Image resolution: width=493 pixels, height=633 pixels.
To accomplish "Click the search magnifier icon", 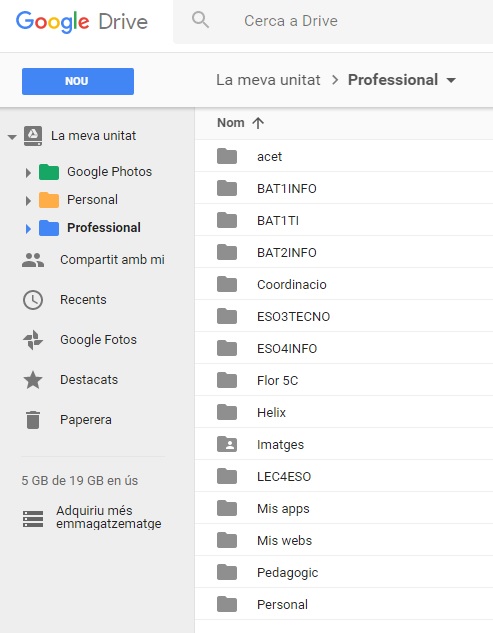I will click(x=200, y=20).
